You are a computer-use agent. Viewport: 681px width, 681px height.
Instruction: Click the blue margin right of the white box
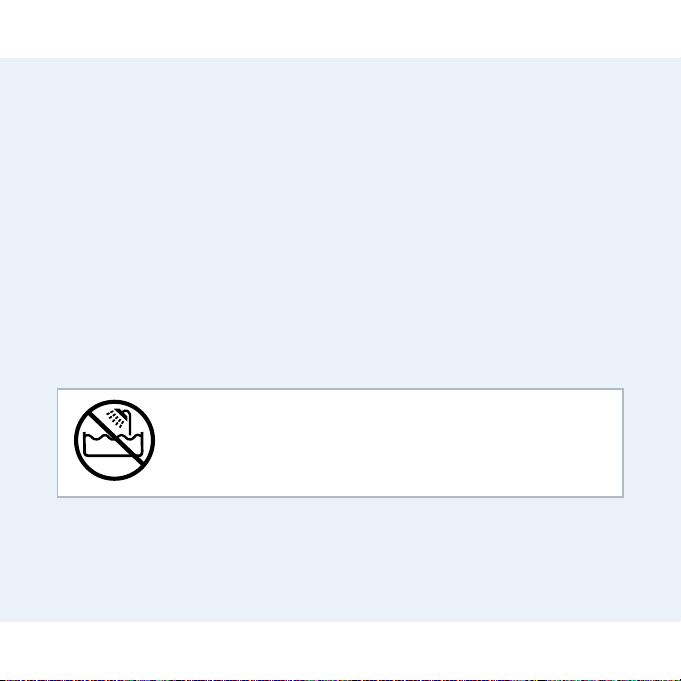click(x=652, y=443)
